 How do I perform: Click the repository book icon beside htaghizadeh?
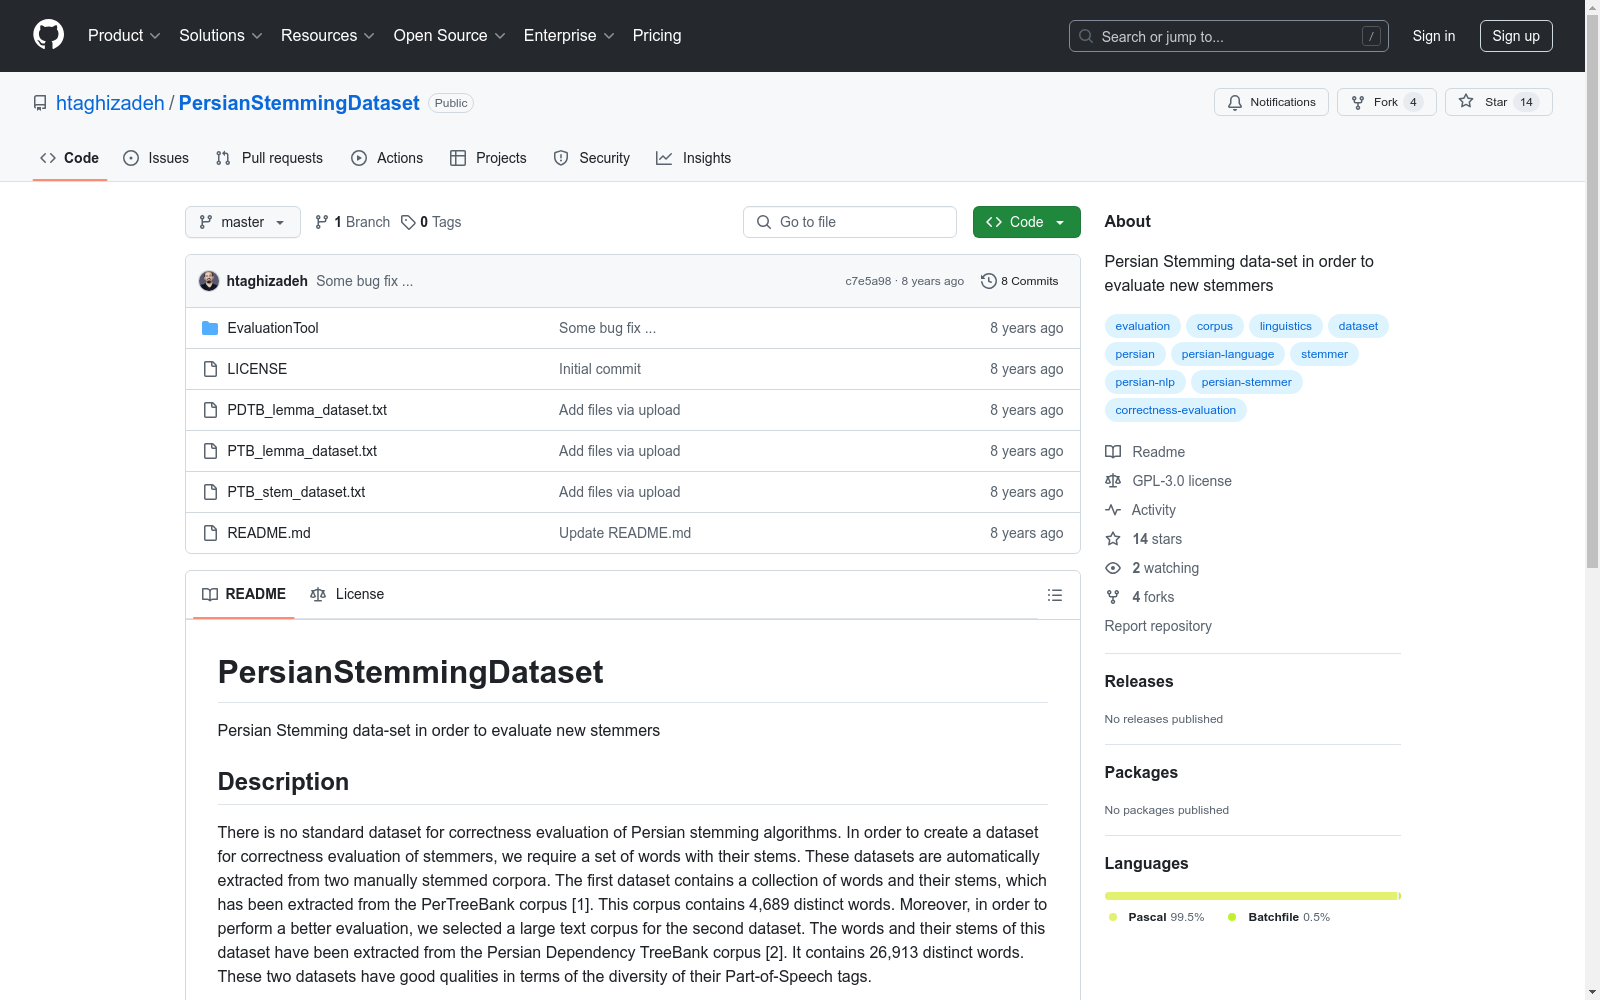[x=40, y=103]
